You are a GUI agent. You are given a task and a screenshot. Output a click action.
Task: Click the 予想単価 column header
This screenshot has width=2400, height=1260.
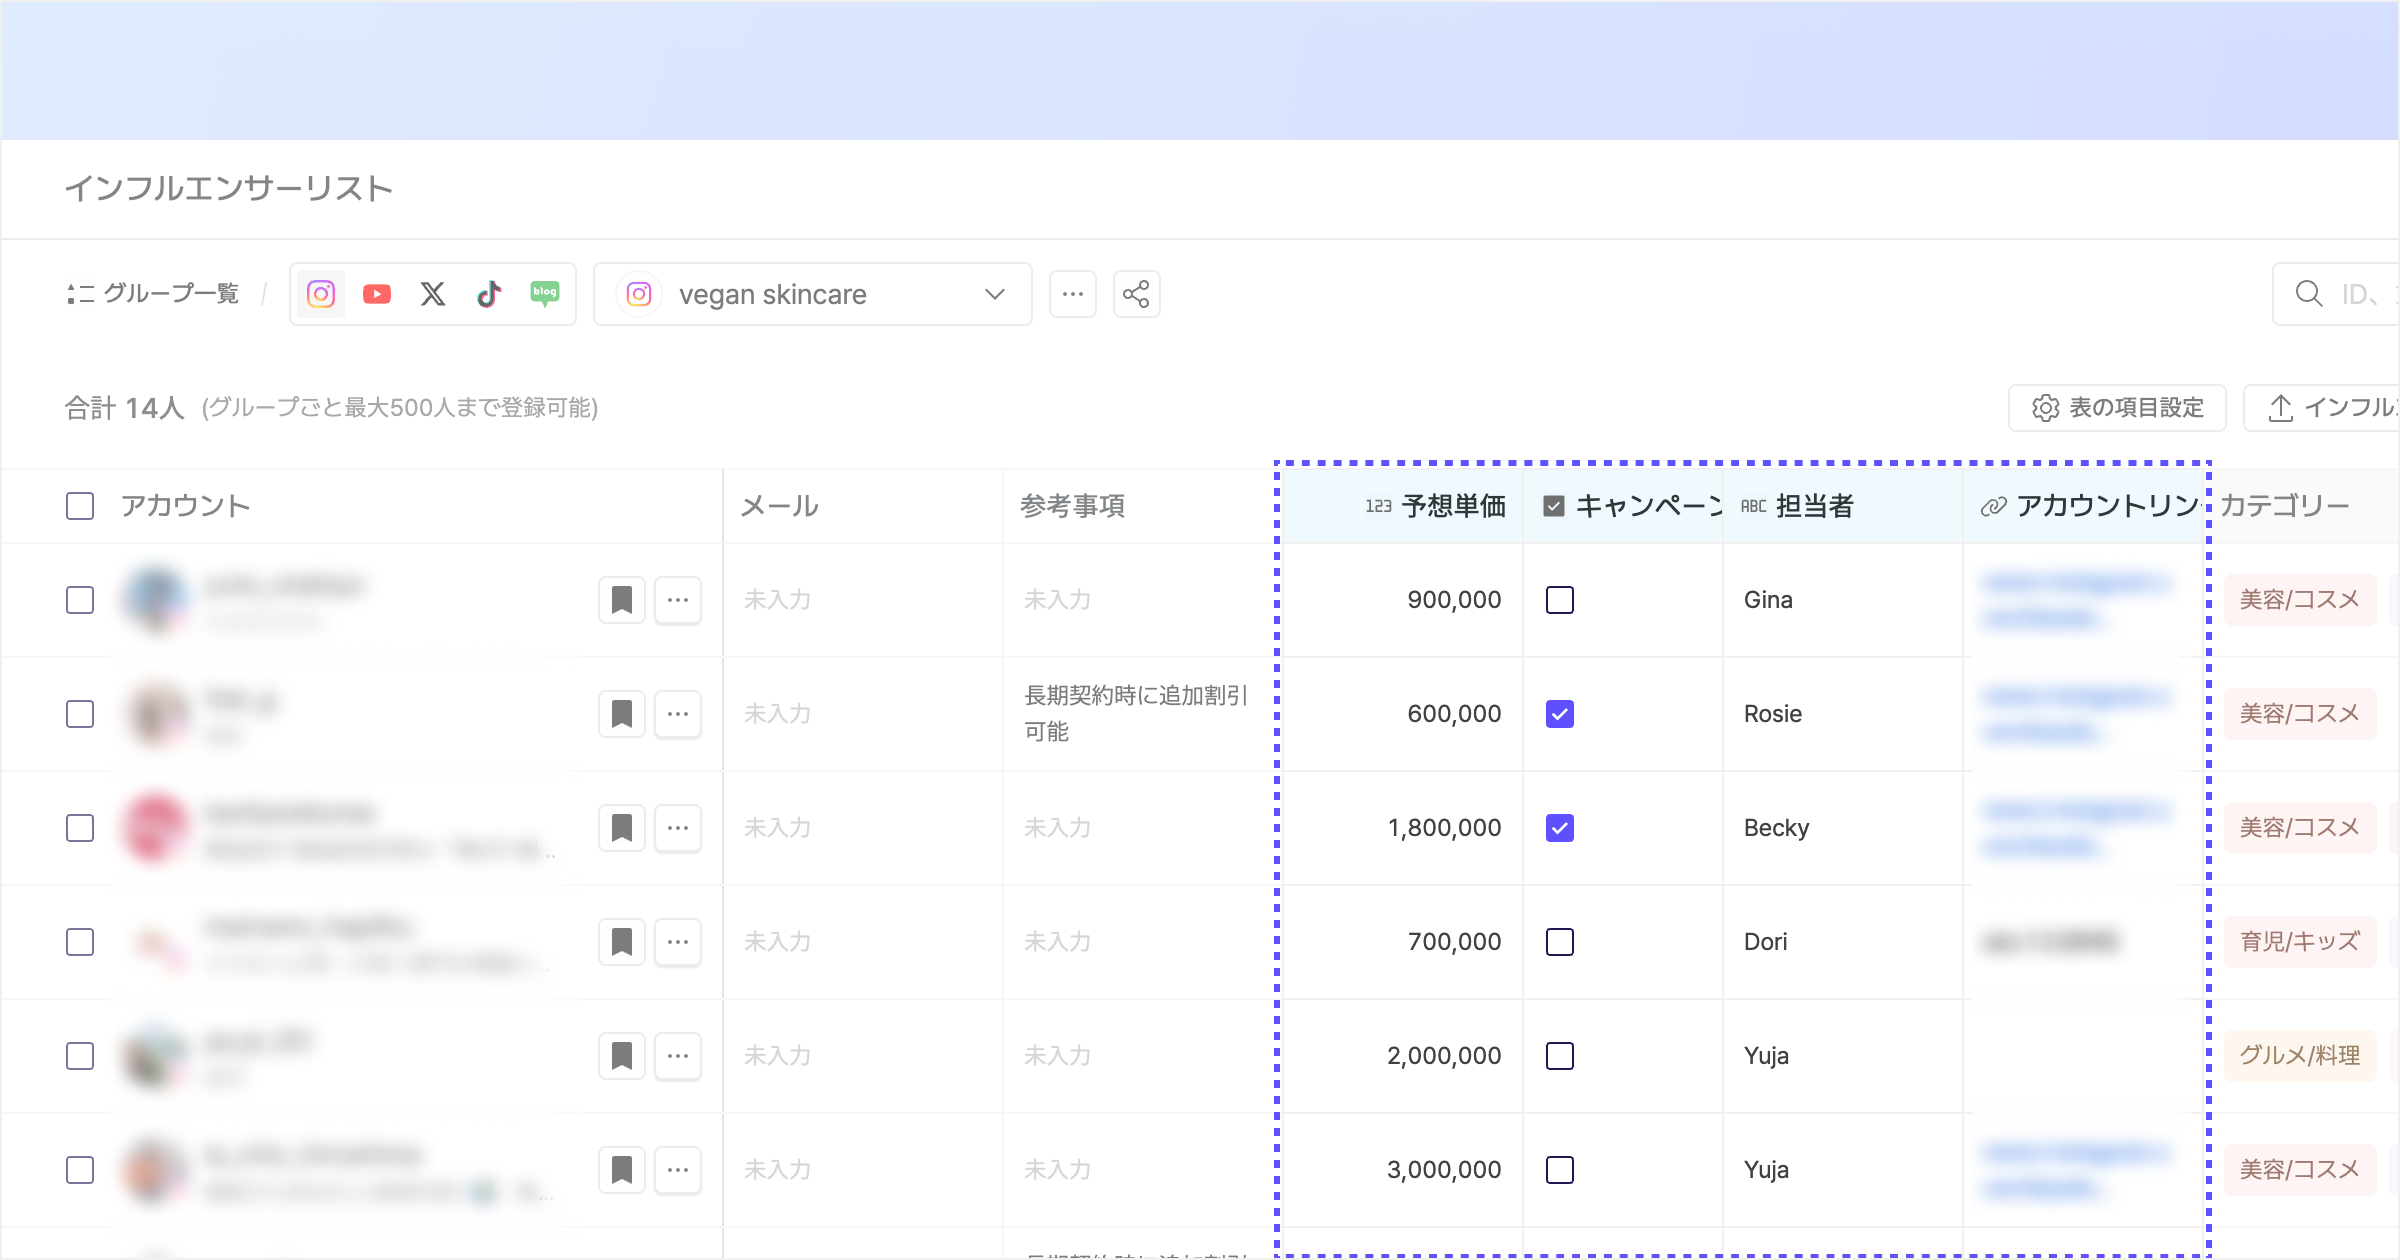1453,506
